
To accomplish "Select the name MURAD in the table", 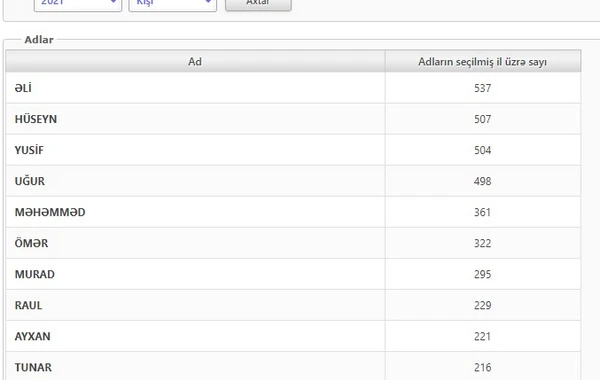I will click(34, 274).
